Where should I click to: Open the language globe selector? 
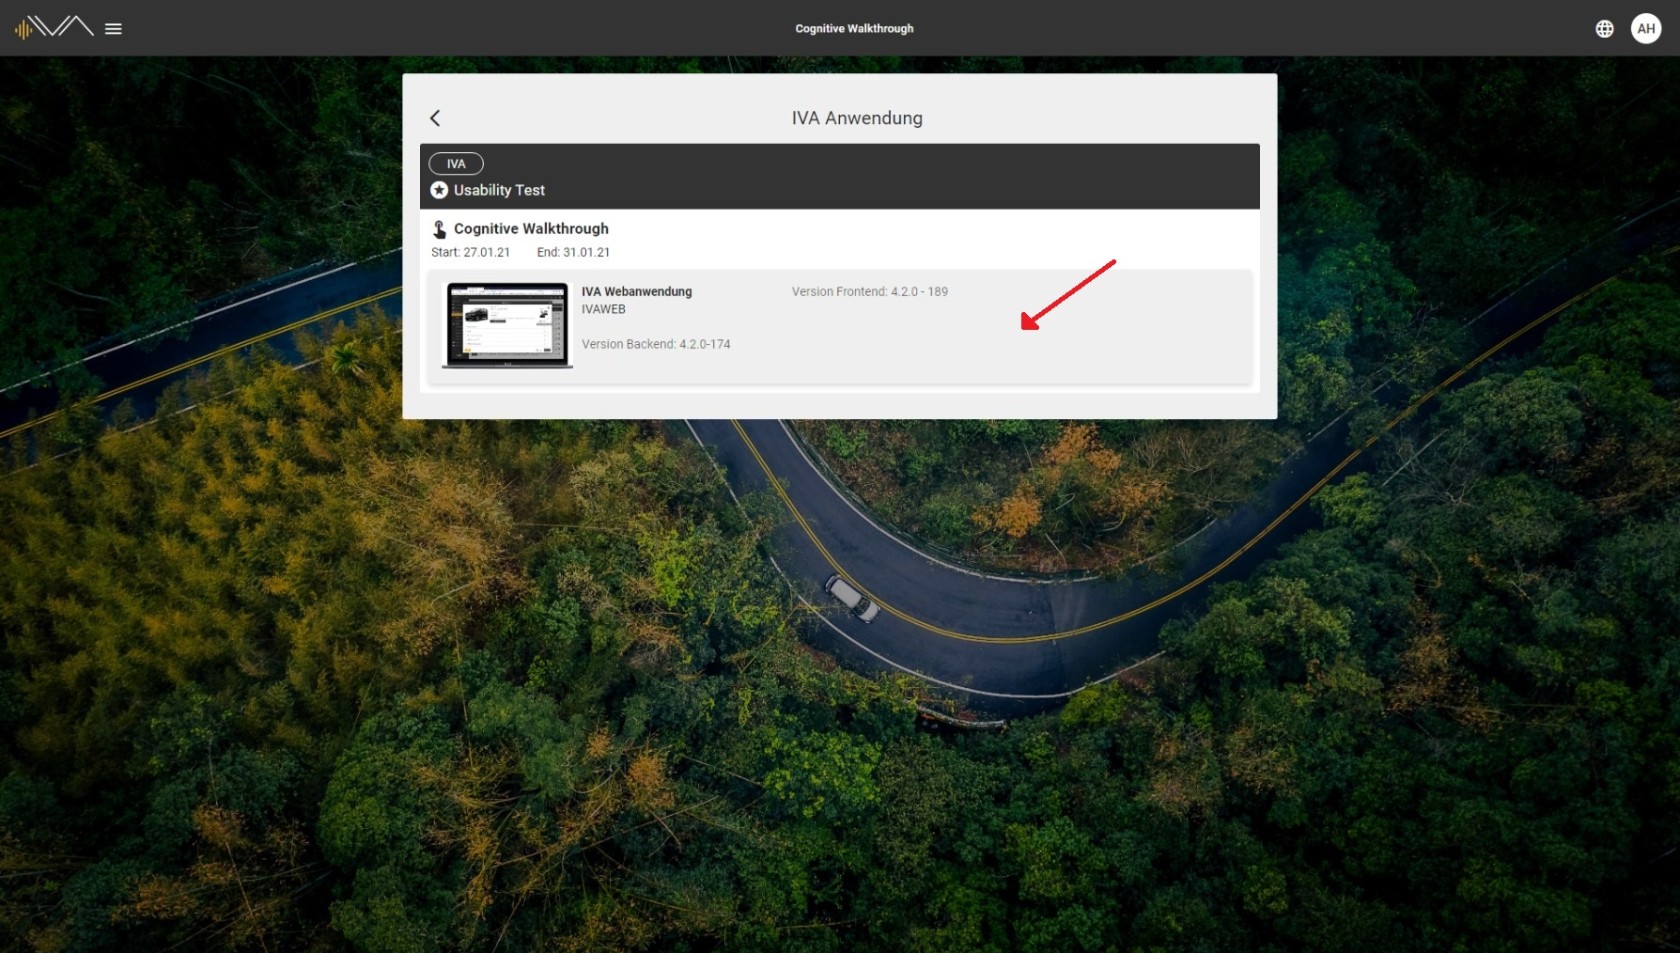pyautogui.click(x=1604, y=29)
